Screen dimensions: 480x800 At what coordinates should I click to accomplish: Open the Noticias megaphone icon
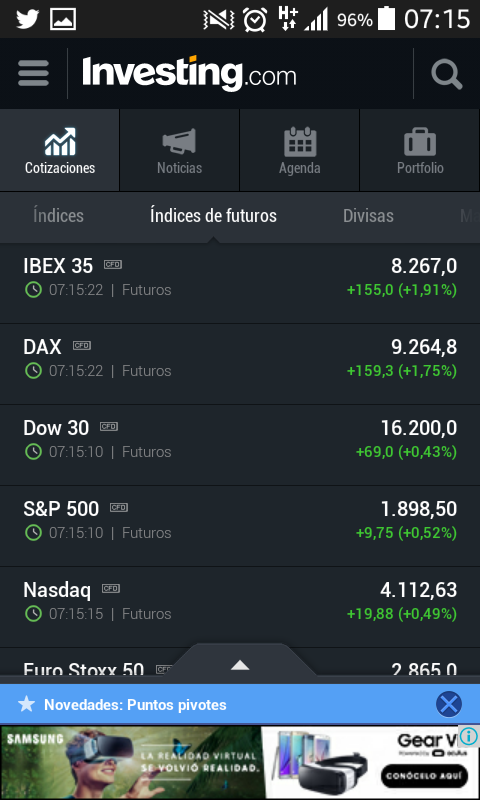(179, 141)
